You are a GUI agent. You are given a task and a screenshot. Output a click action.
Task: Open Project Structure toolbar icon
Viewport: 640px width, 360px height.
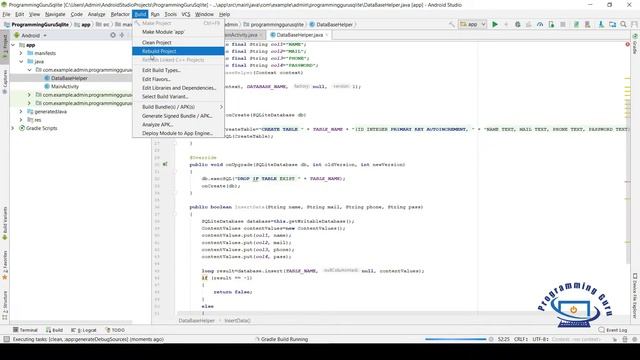pos(612,24)
